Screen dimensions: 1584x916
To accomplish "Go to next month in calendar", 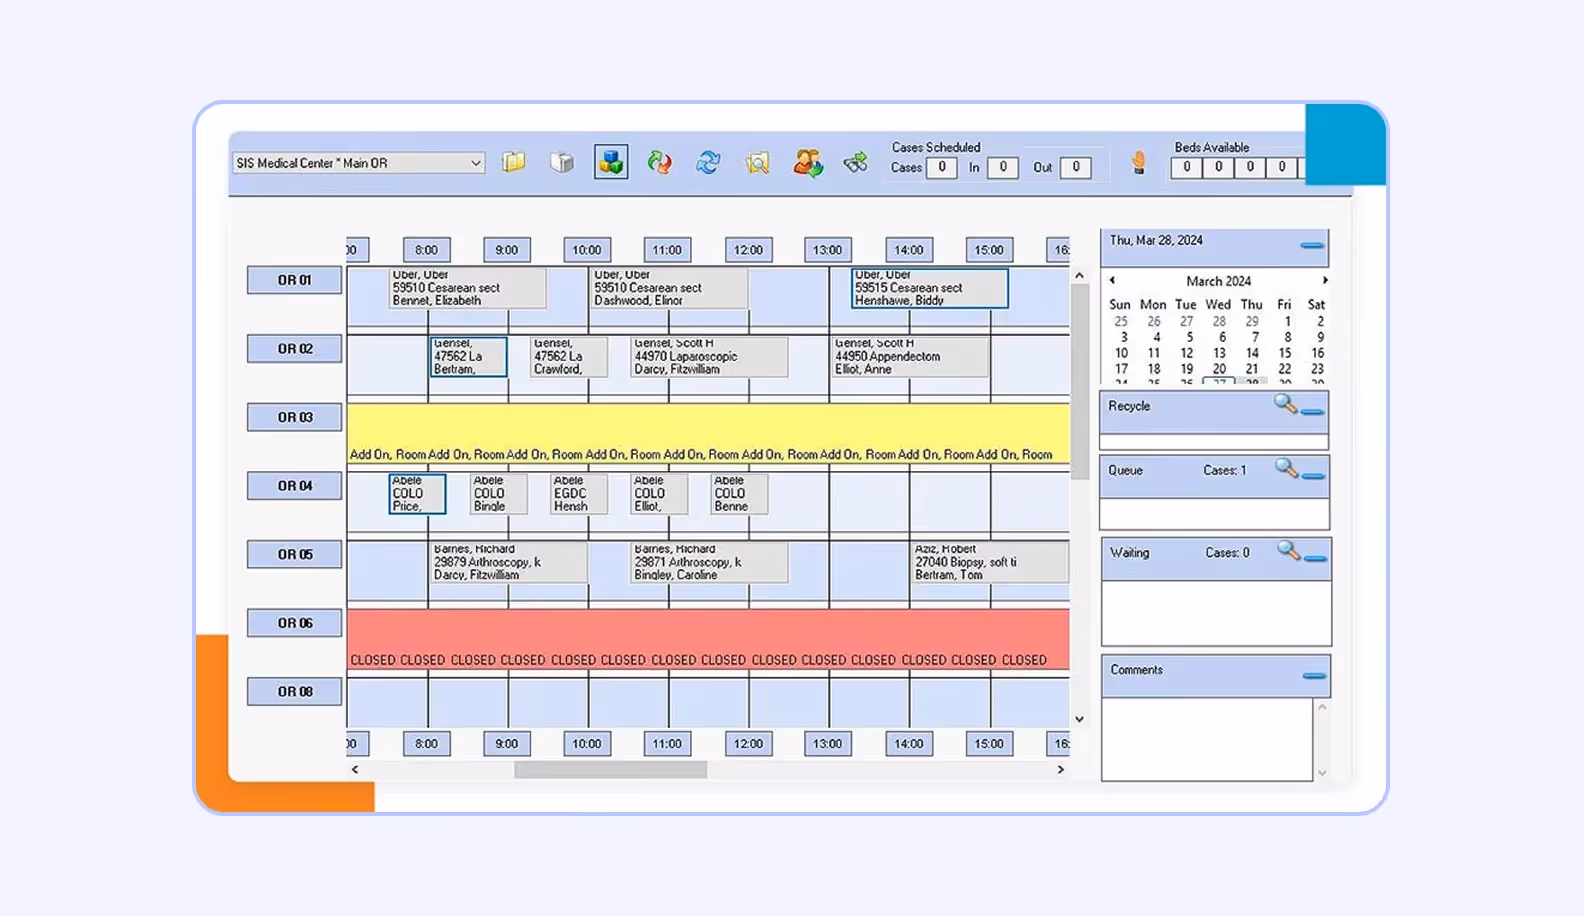I will click(1325, 280).
